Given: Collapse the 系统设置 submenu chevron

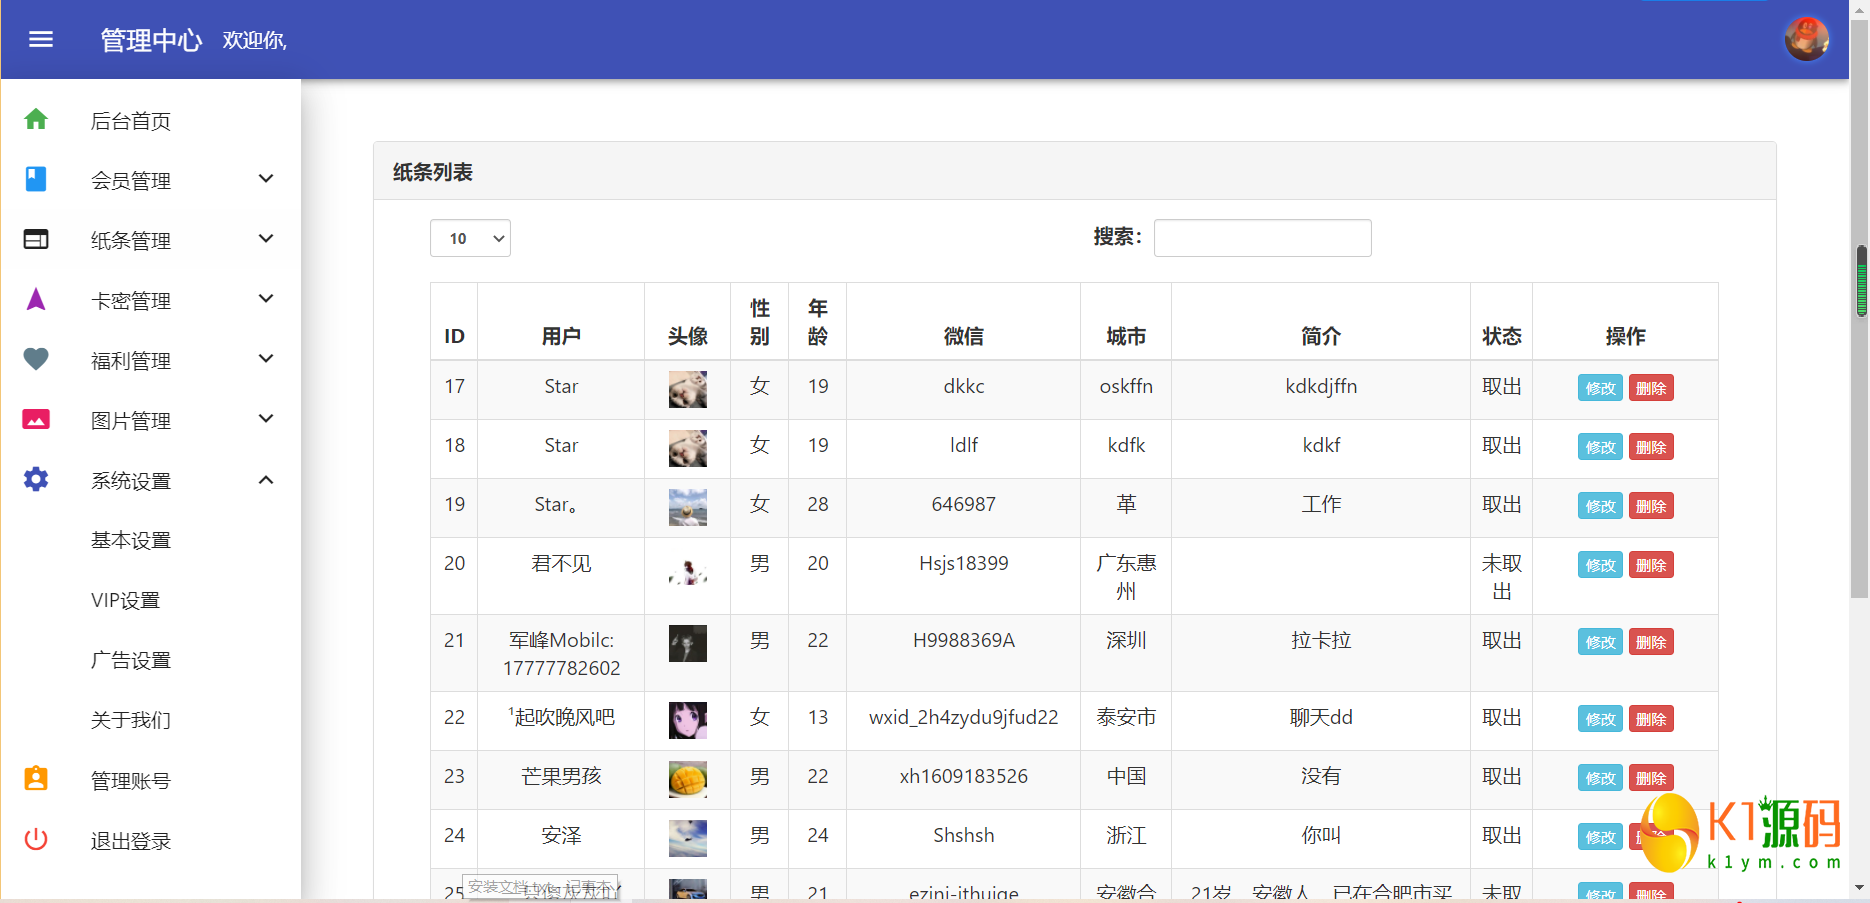Looking at the screenshot, I should click(x=266, y=480).
